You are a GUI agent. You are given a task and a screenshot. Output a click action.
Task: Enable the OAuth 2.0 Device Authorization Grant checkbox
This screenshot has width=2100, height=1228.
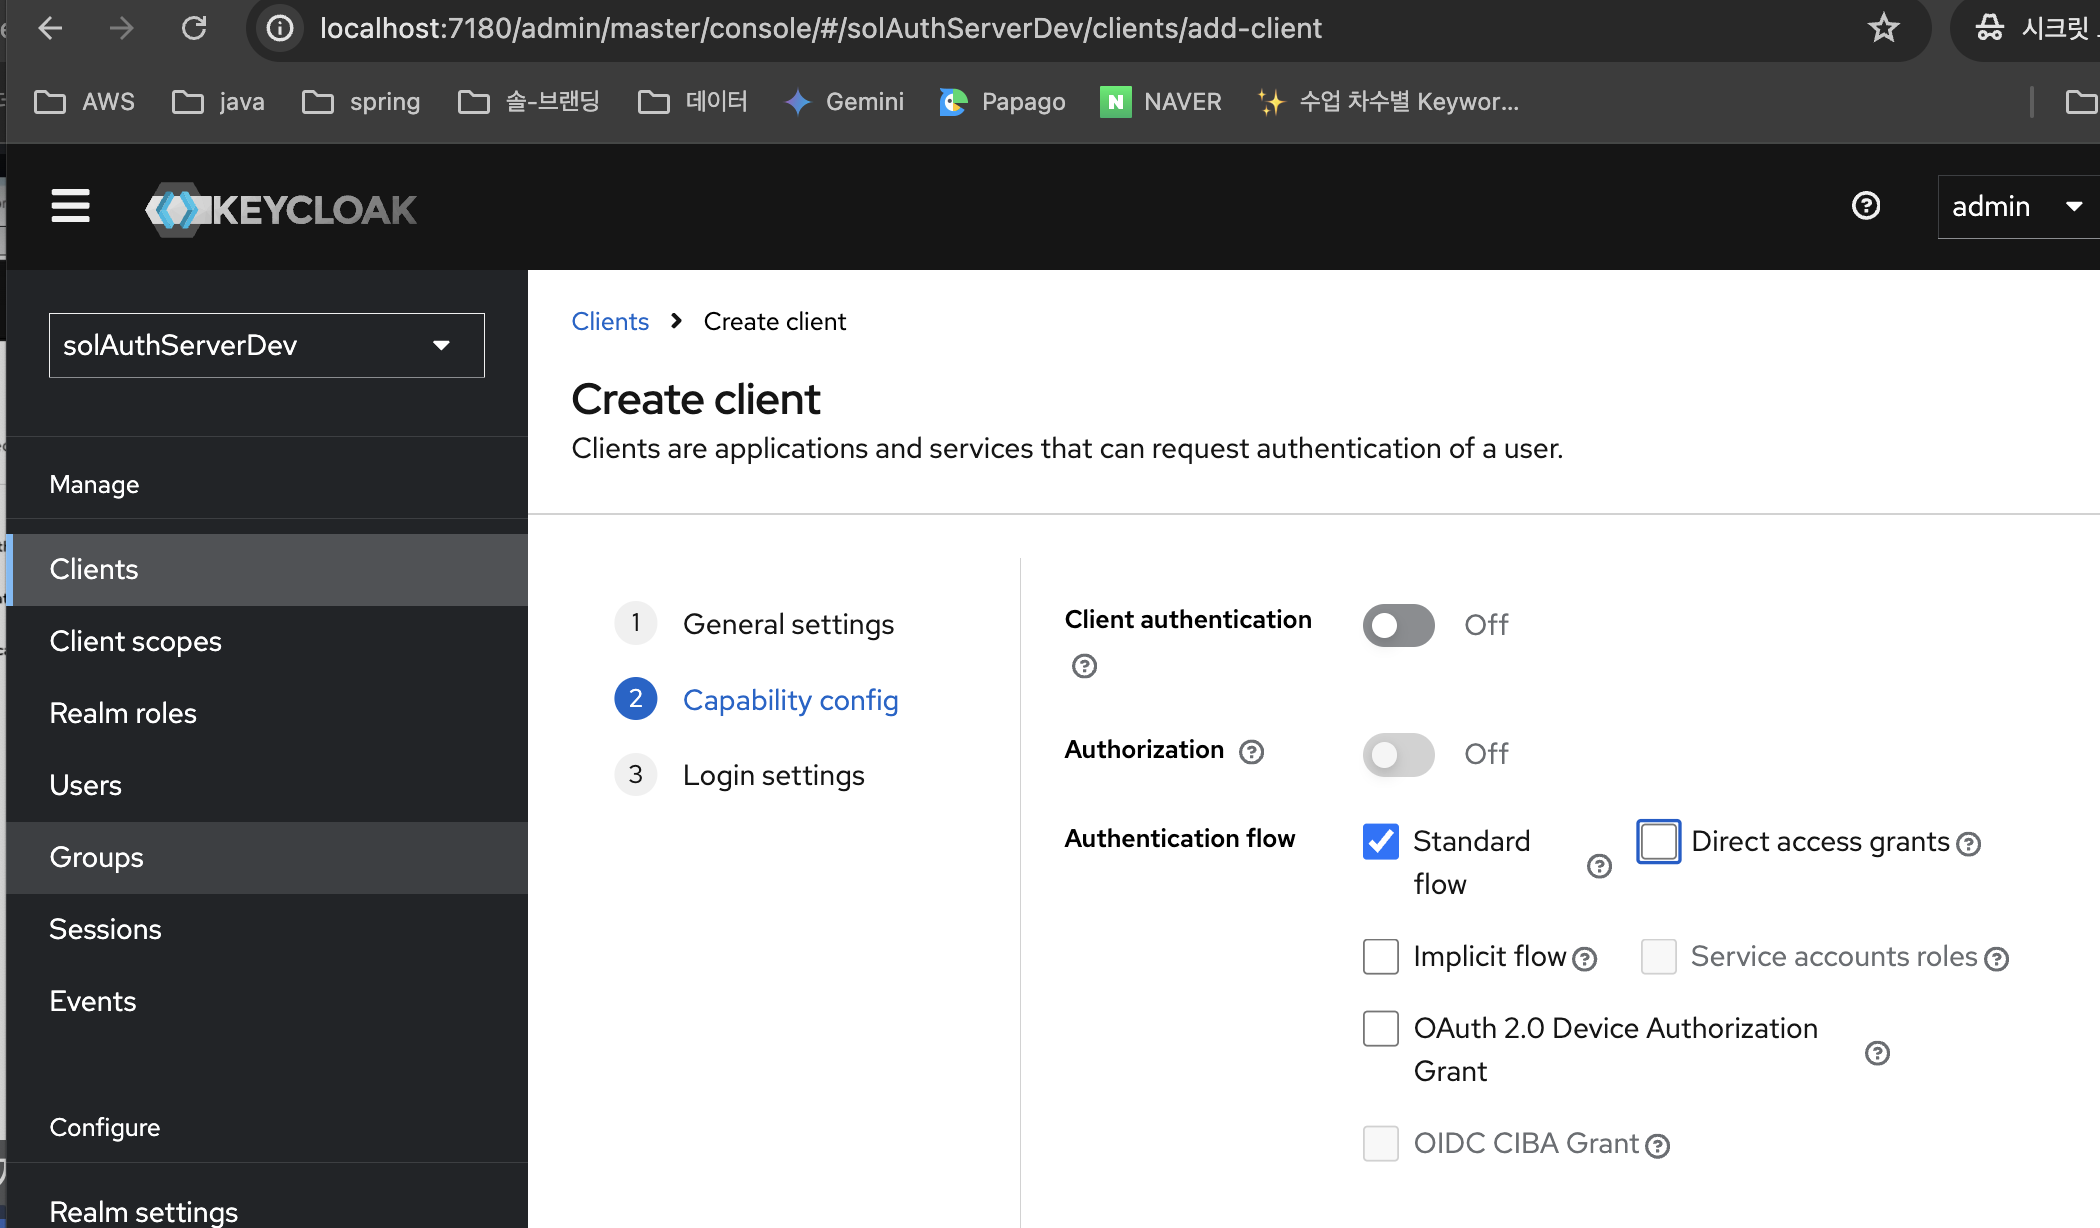[x=1380, y=1028]
